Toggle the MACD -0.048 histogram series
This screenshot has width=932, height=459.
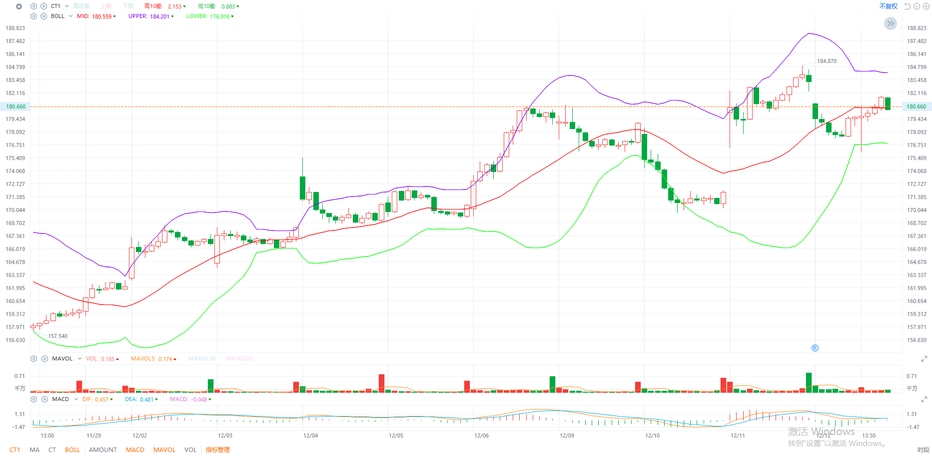coord(190,400)
